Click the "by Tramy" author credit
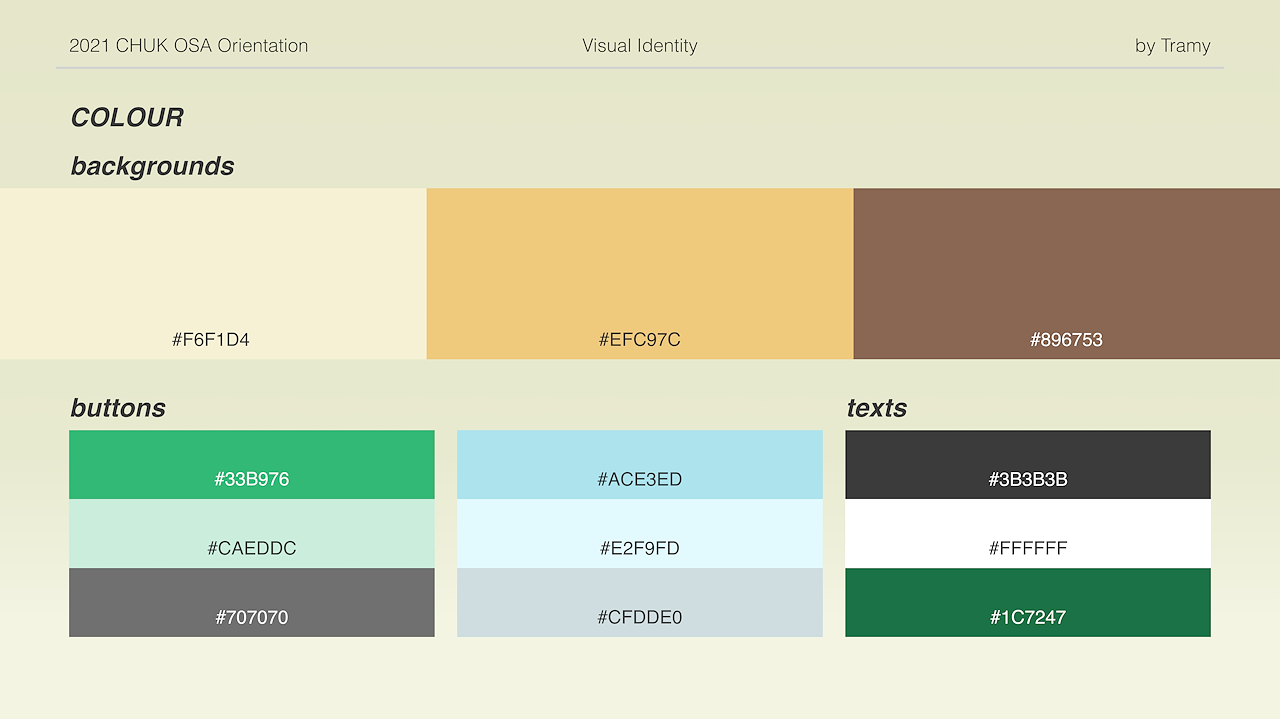This screenshot has width=1280, height=719. tap(1172, 46)
